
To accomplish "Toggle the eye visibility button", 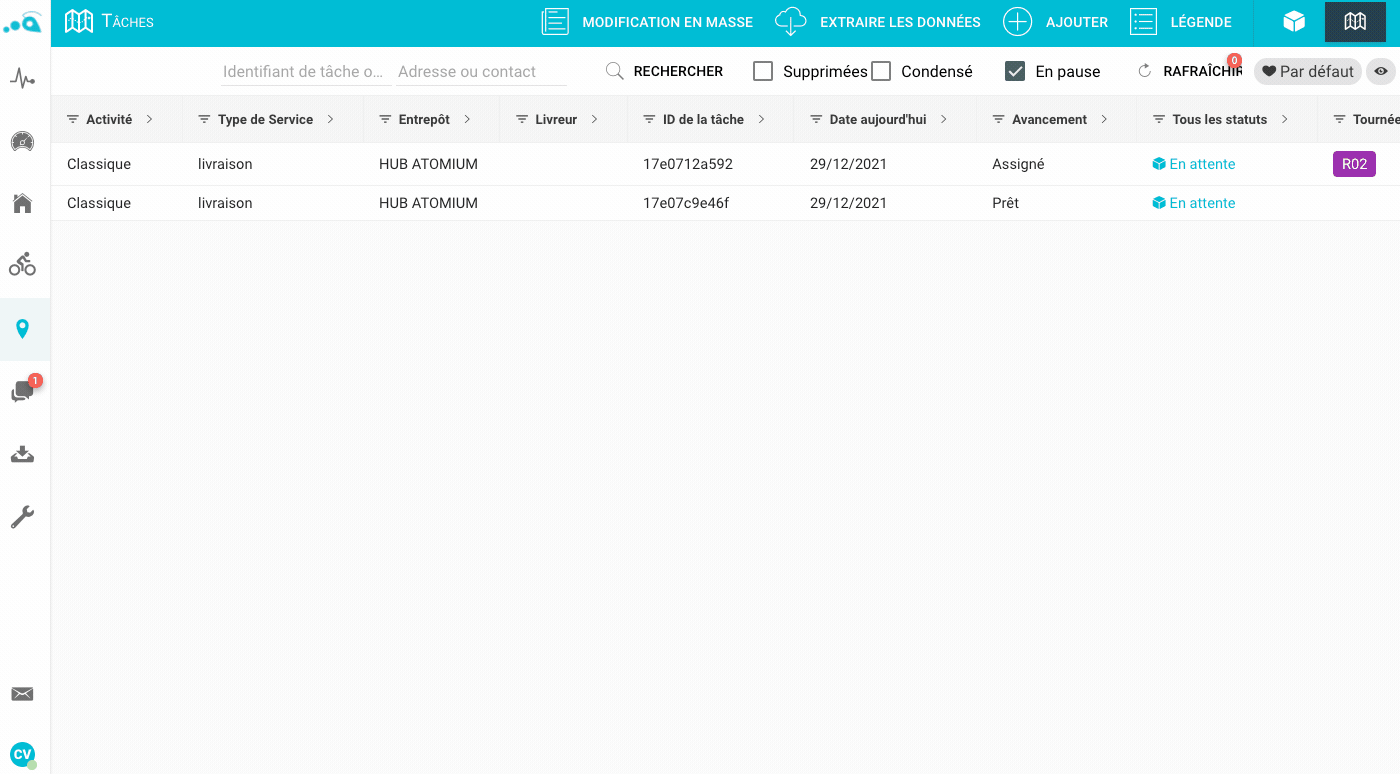I will tap(1381, 71).
